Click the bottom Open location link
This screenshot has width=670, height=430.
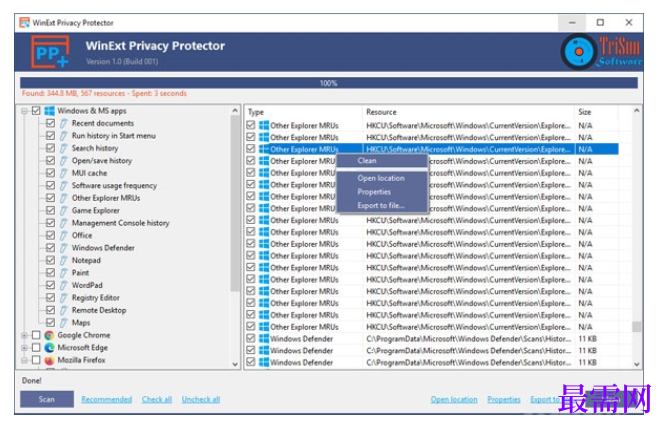coord(454,399)
